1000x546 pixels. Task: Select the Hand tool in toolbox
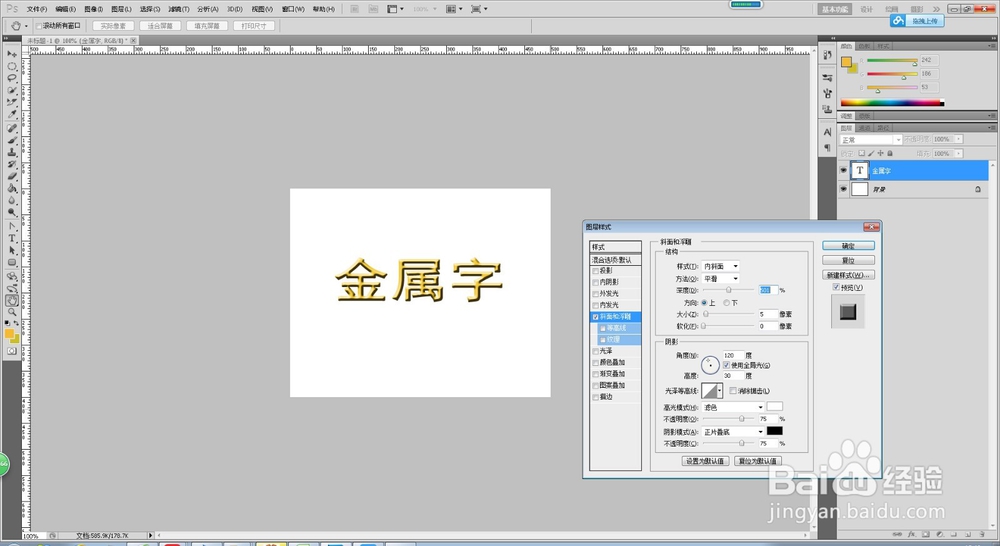[x=12, y=300]
